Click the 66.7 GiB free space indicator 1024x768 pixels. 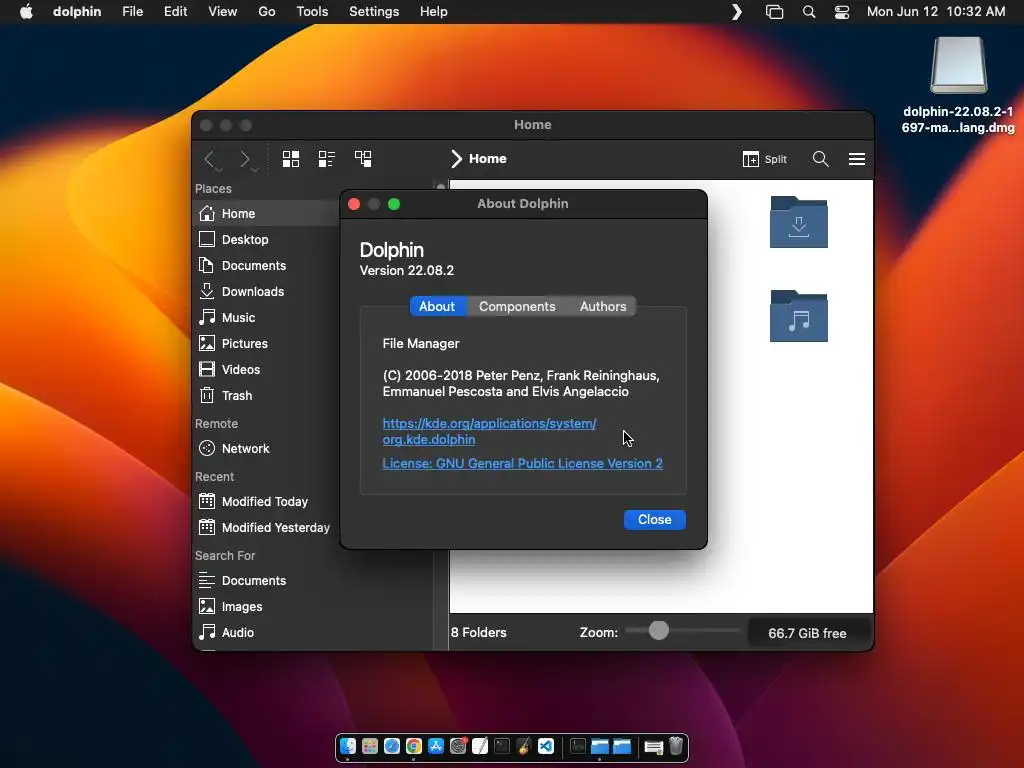click(x=807, y=633)
